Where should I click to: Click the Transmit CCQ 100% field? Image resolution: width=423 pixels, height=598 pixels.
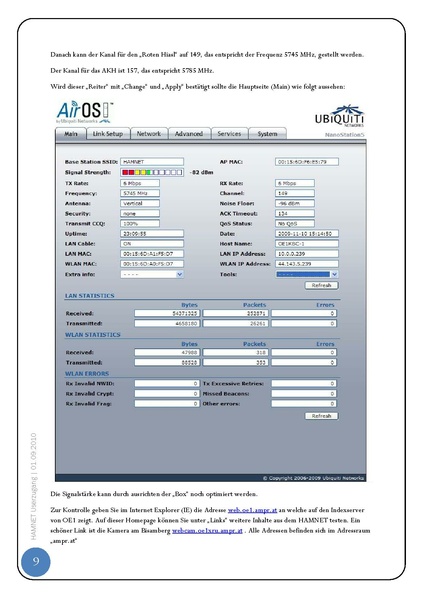click(140, 223)
